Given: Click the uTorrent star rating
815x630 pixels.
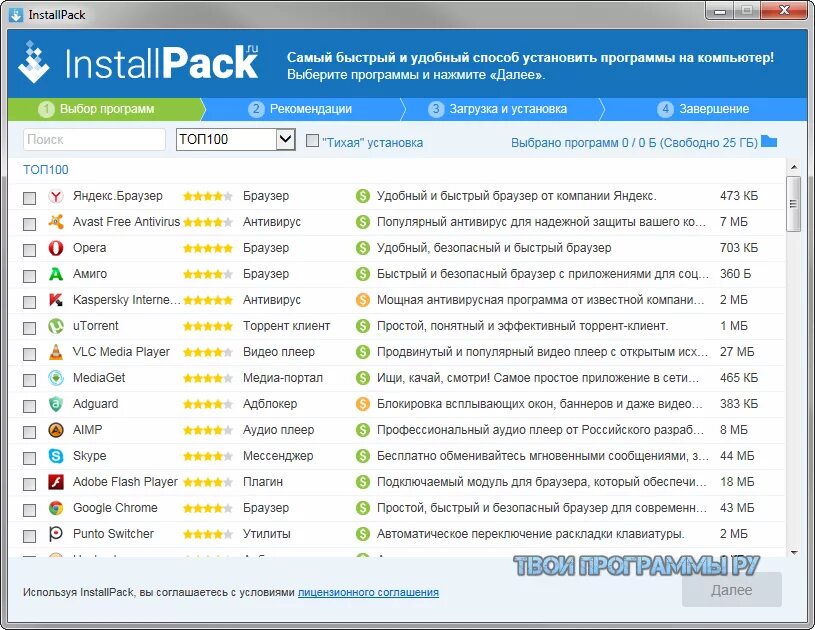Looking at the screenshot, I should [208, 326].
